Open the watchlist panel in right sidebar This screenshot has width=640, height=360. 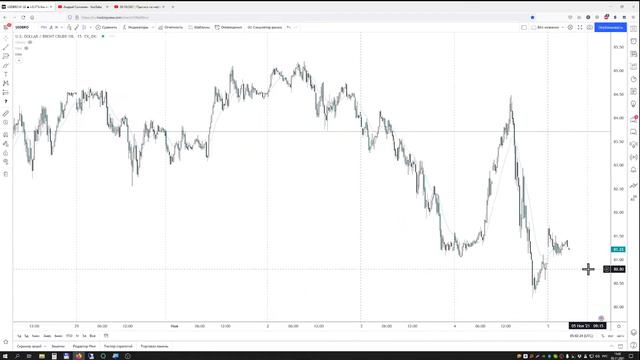coord(633,29)
